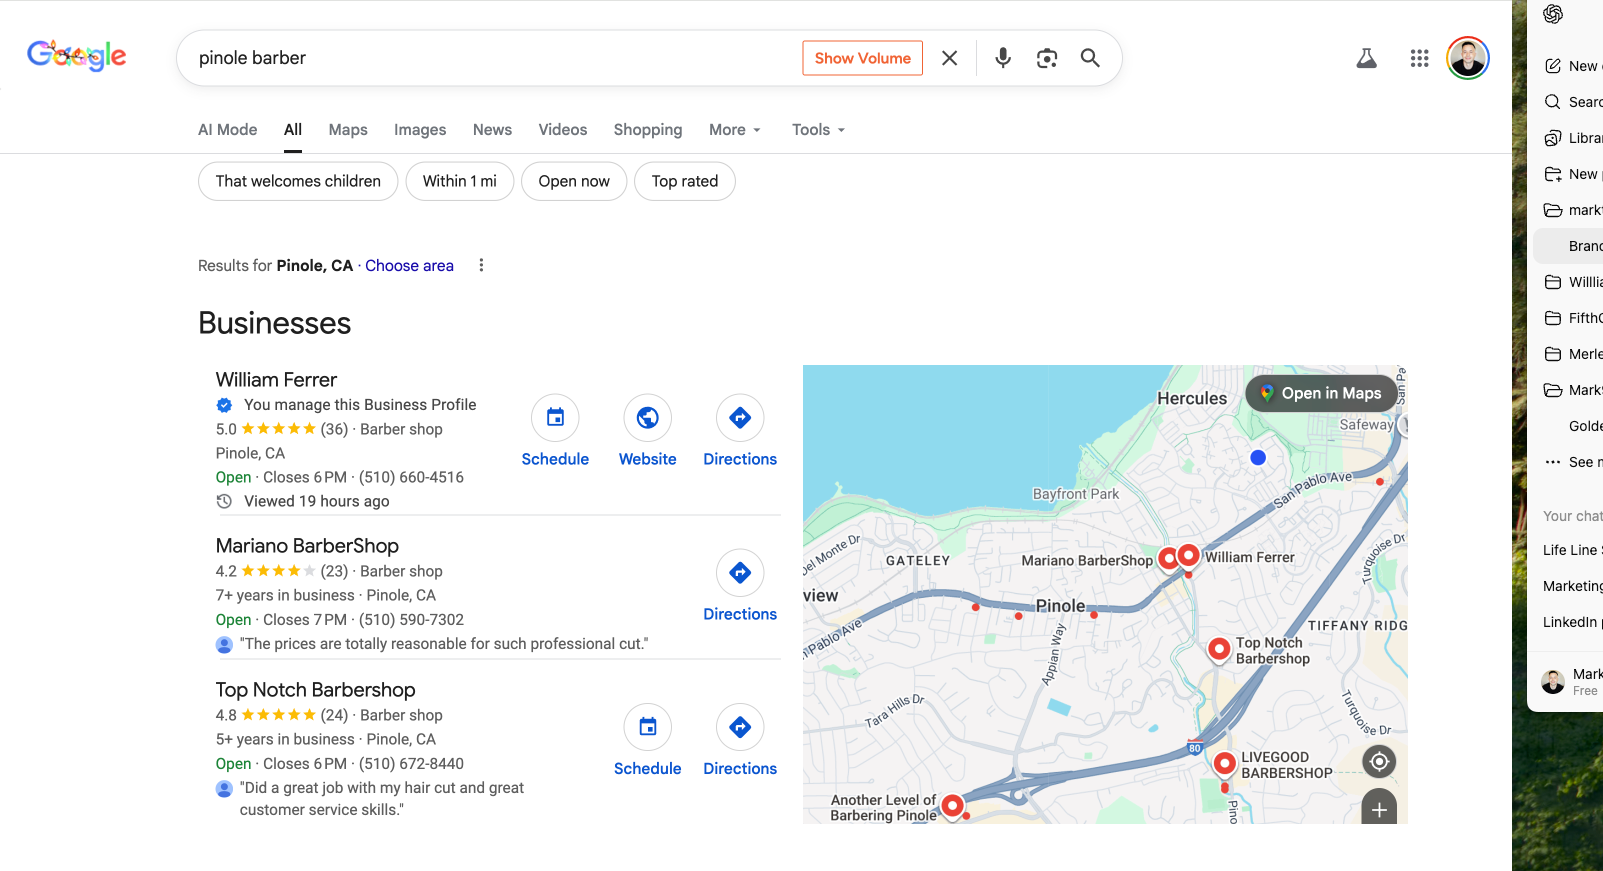Get Directions to Mariano BarberShop

pyautogui.click(x=739, y=573)
